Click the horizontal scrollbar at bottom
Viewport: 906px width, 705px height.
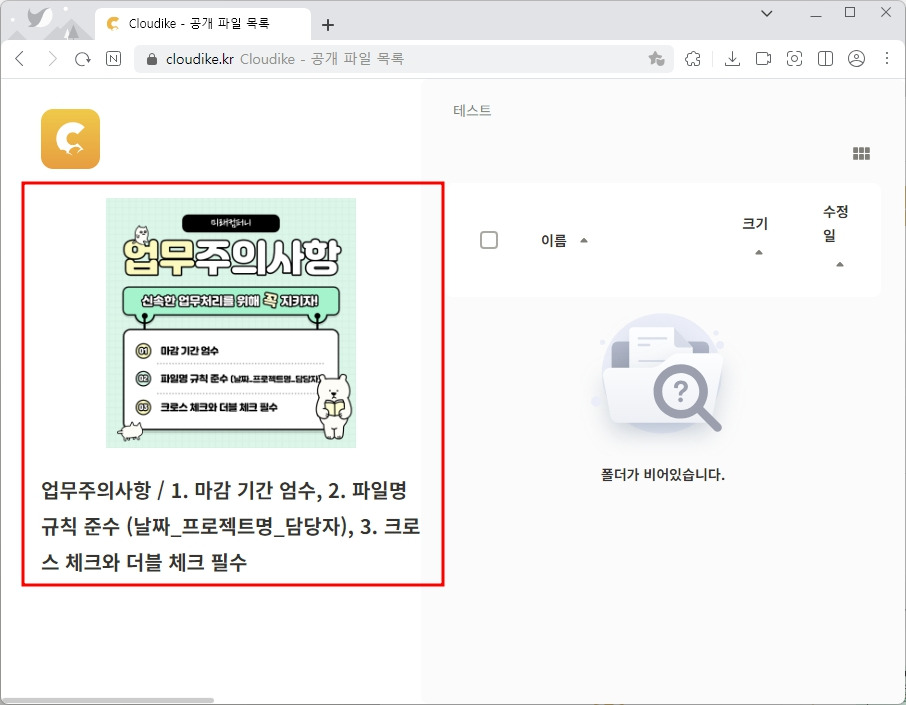[x=107, y=700]
